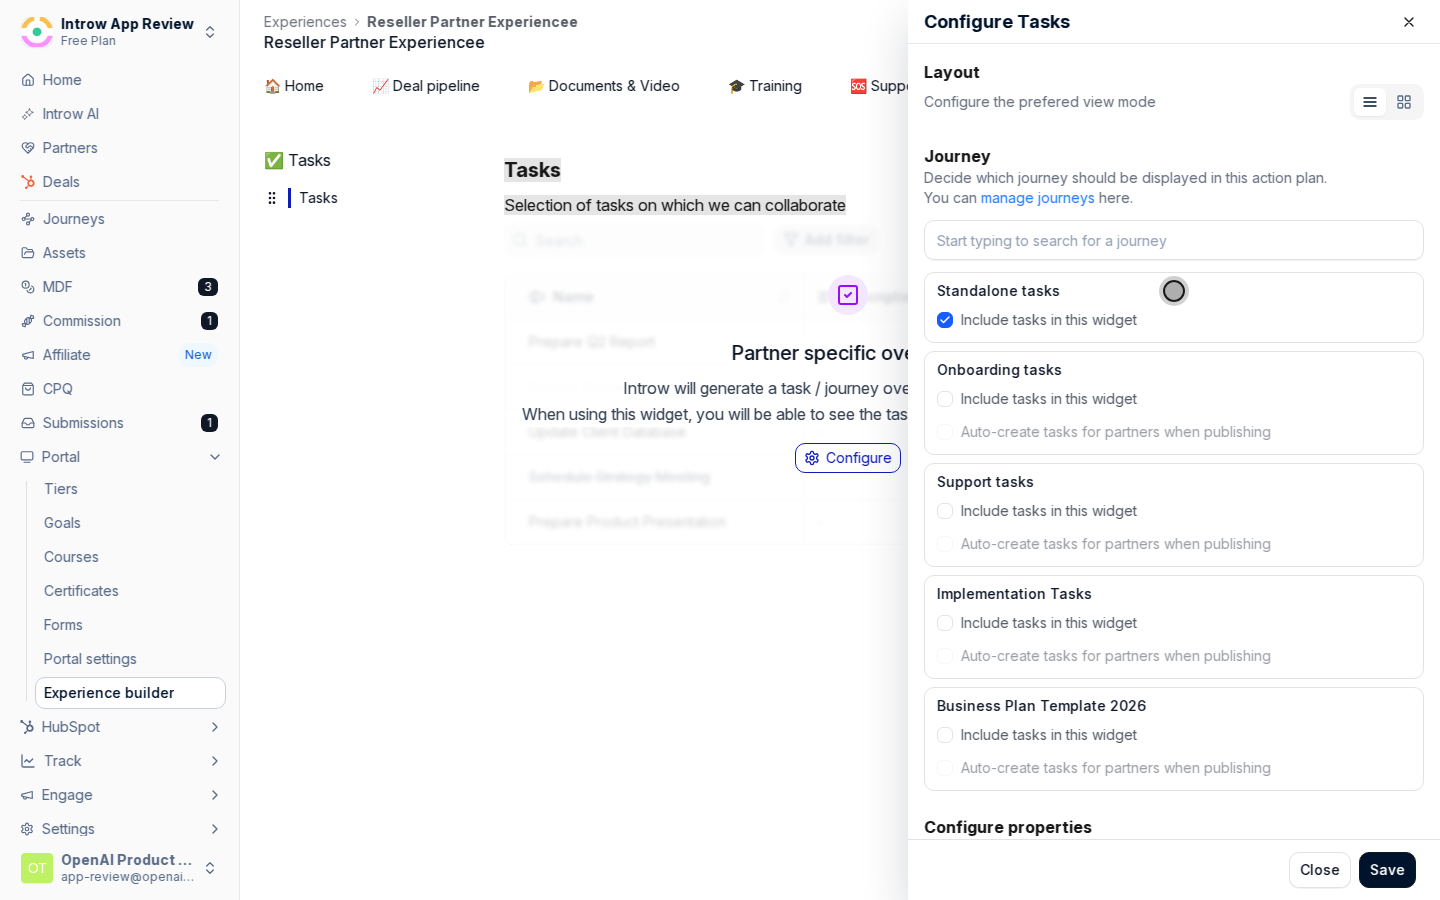The image size is (1440, 900).
Task: Switch to Documents & Video tab
Action: tap(604, 86)
